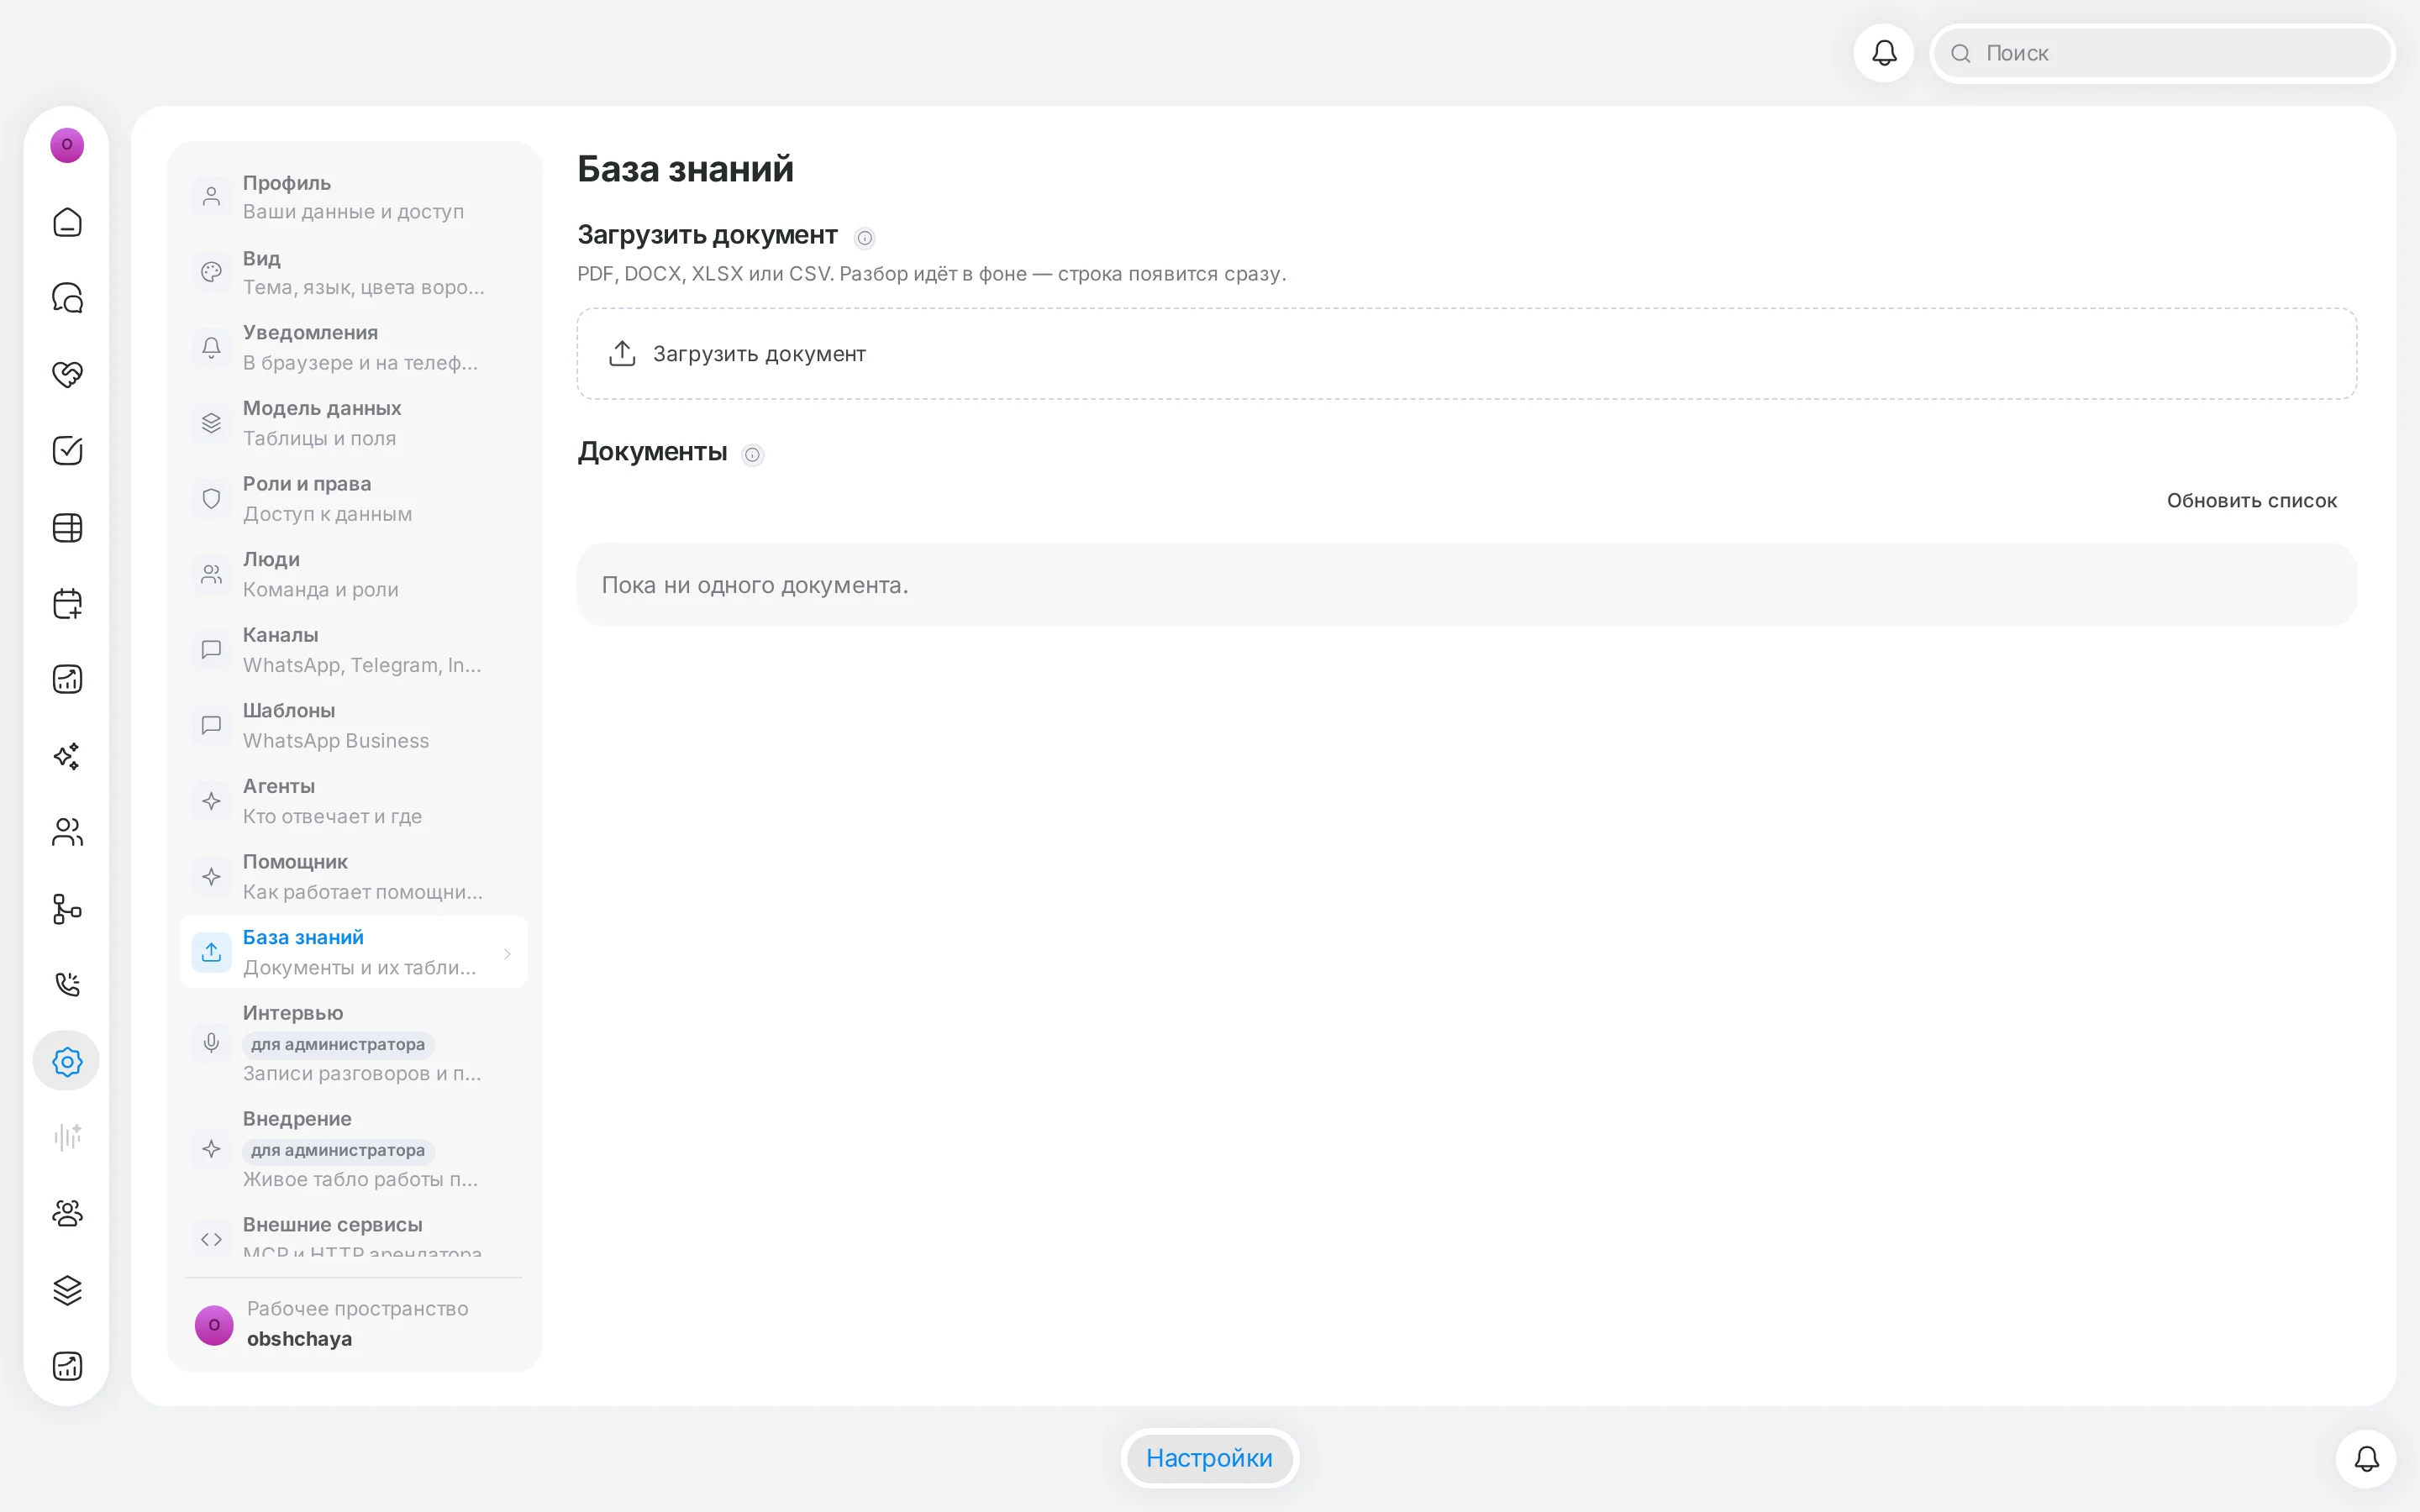Viewport: 2420px width, 1512px height.
Task: Open Люди team settings
Action: pyautogui.click(x=354, y=574)
